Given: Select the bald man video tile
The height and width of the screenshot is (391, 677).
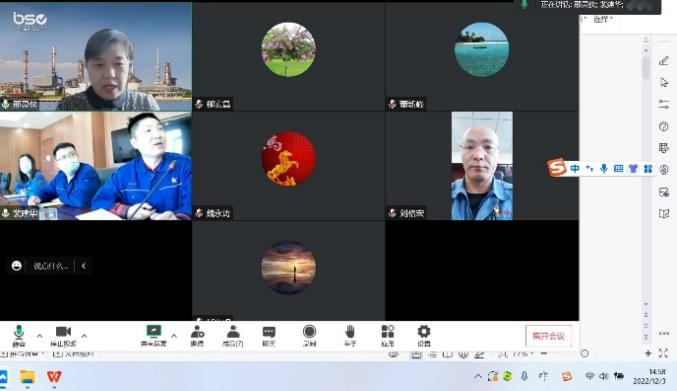Looking at the screenshot, I should click(x=482, y=166).
